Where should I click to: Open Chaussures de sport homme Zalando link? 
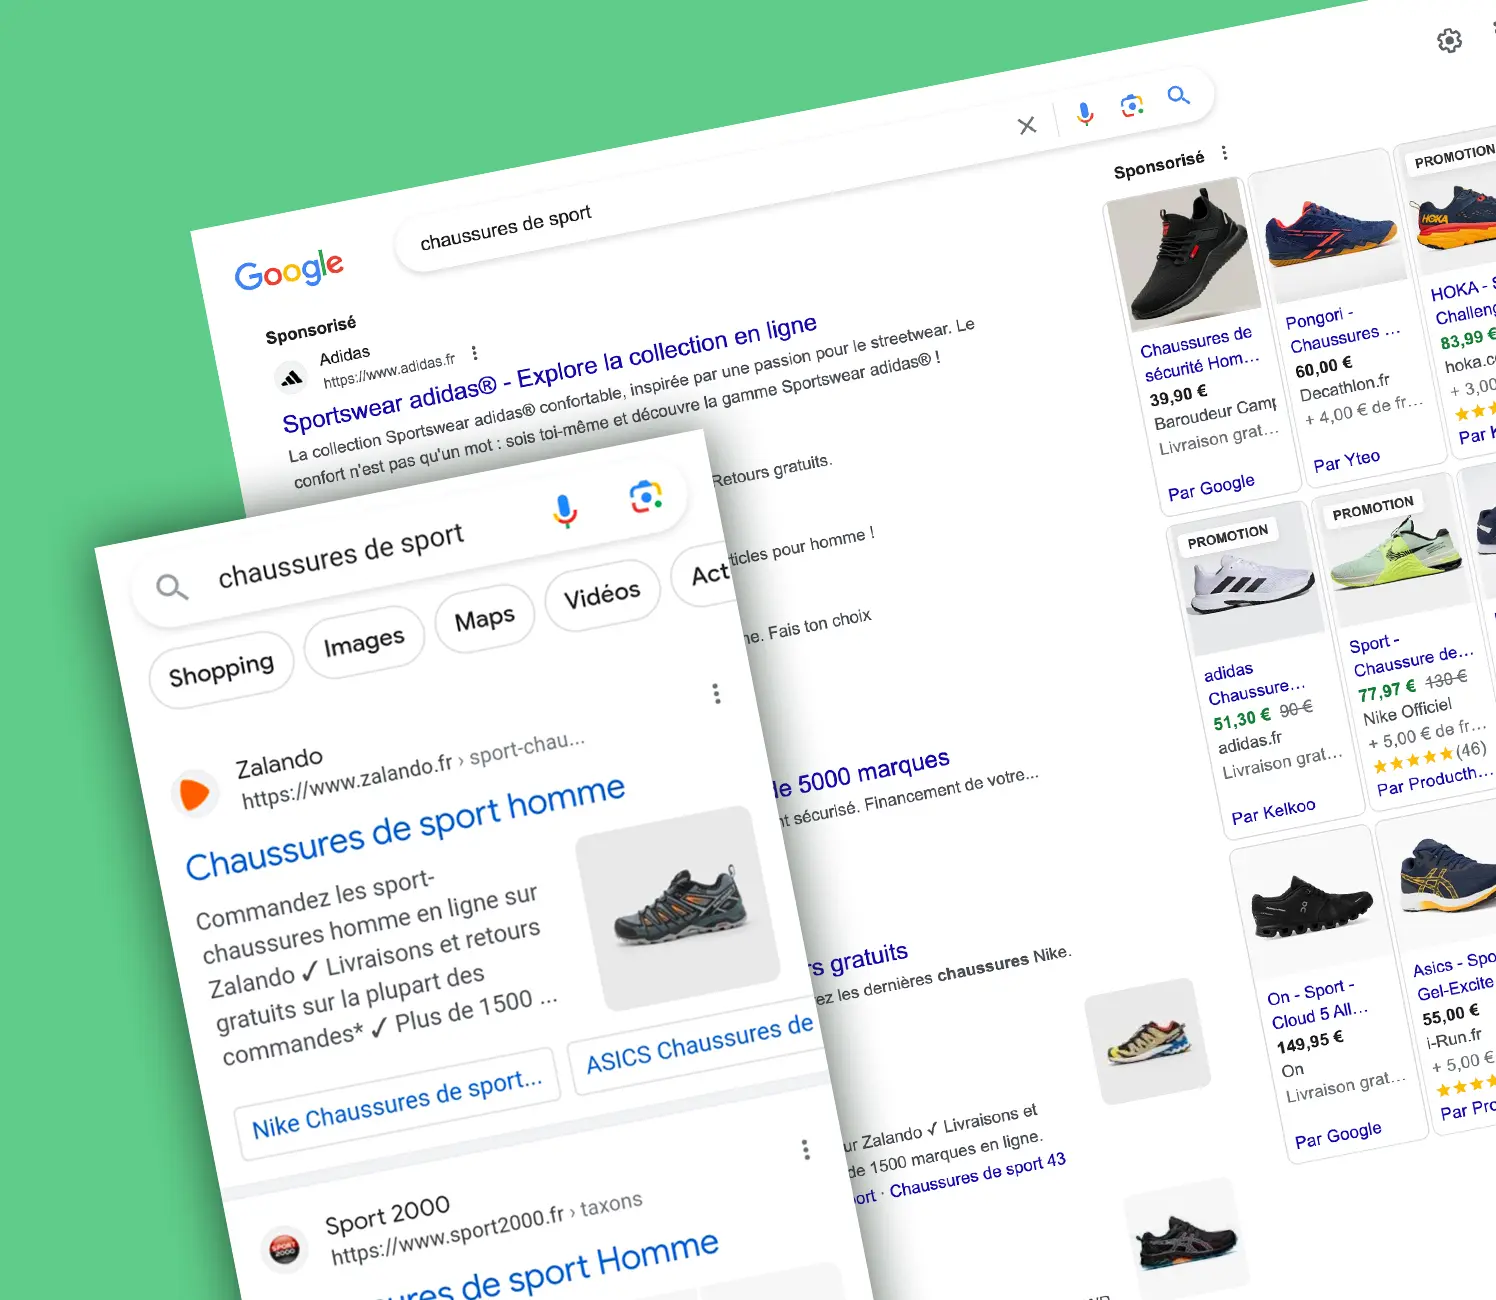pos(405,827)
